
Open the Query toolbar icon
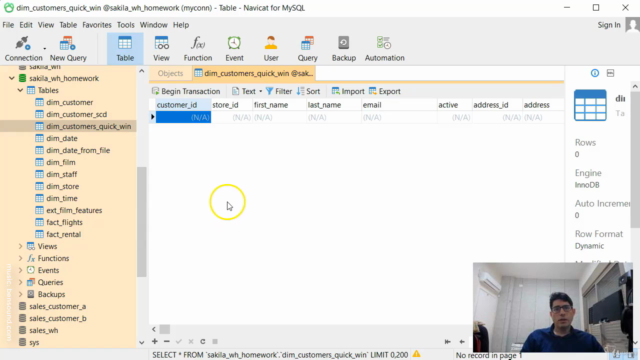[x=307, y=48]
